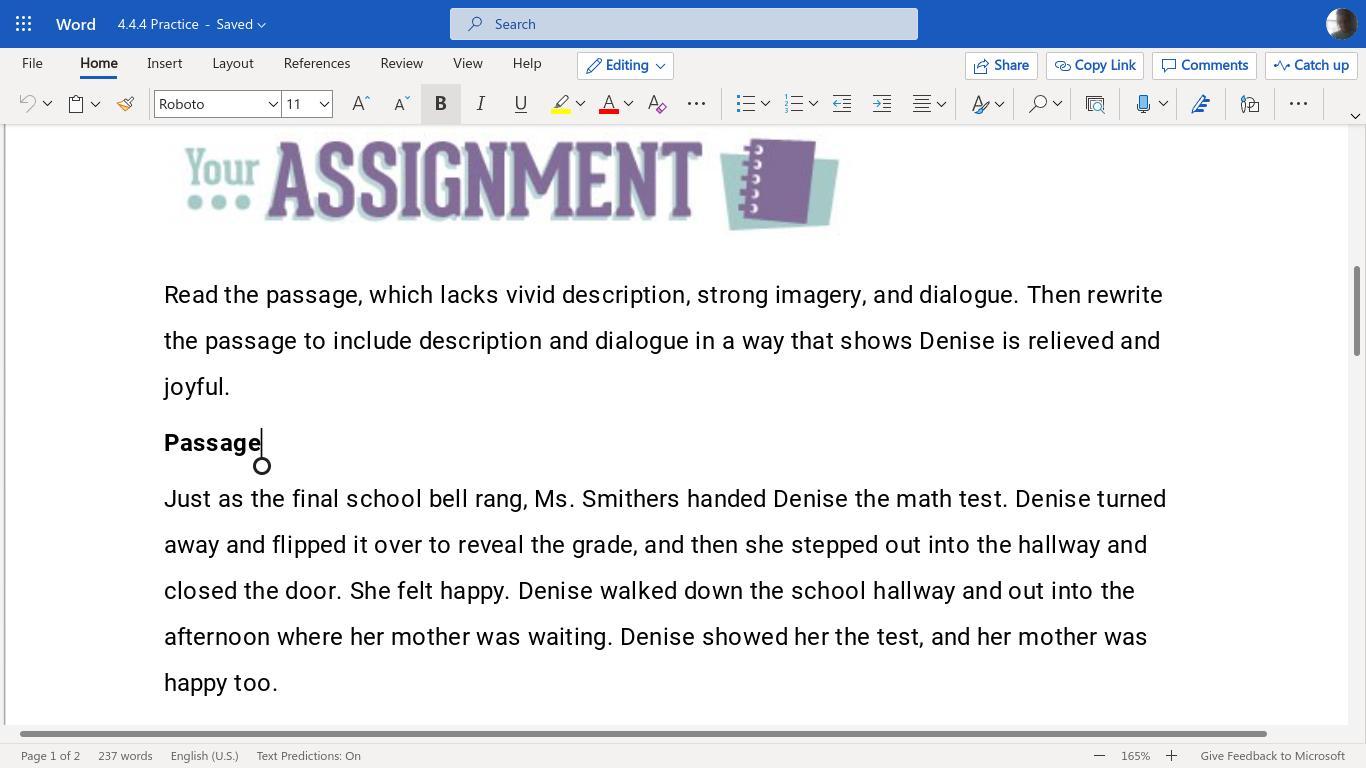Switch to the References tab

point(317,63)
